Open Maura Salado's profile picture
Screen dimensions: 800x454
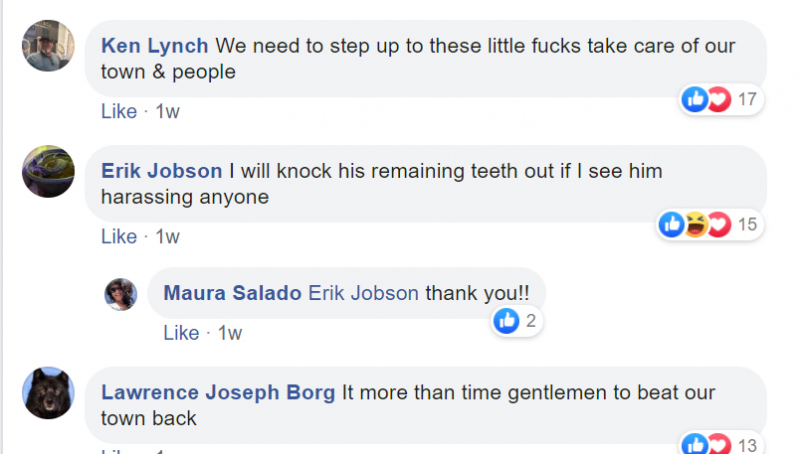[121, 293]
